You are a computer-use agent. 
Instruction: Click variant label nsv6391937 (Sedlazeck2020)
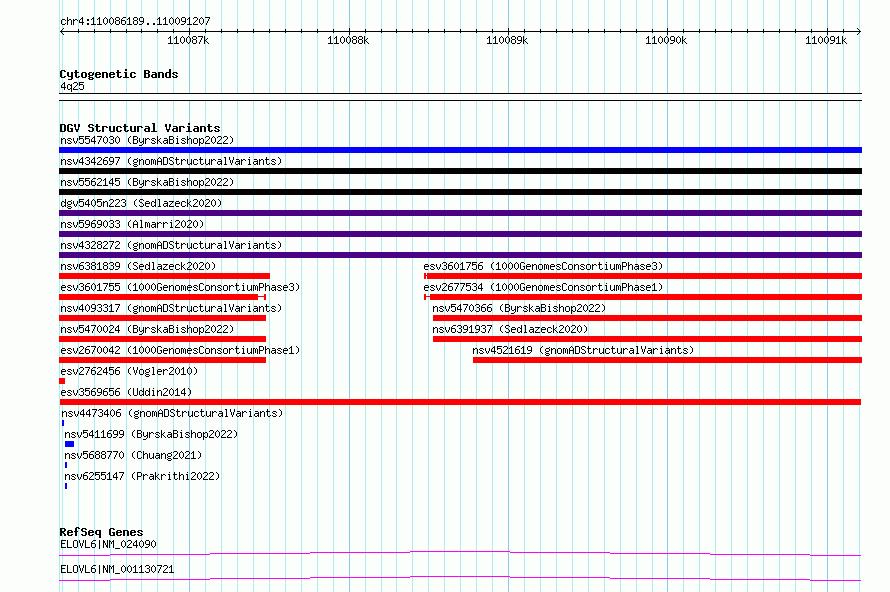coord(510,329)
